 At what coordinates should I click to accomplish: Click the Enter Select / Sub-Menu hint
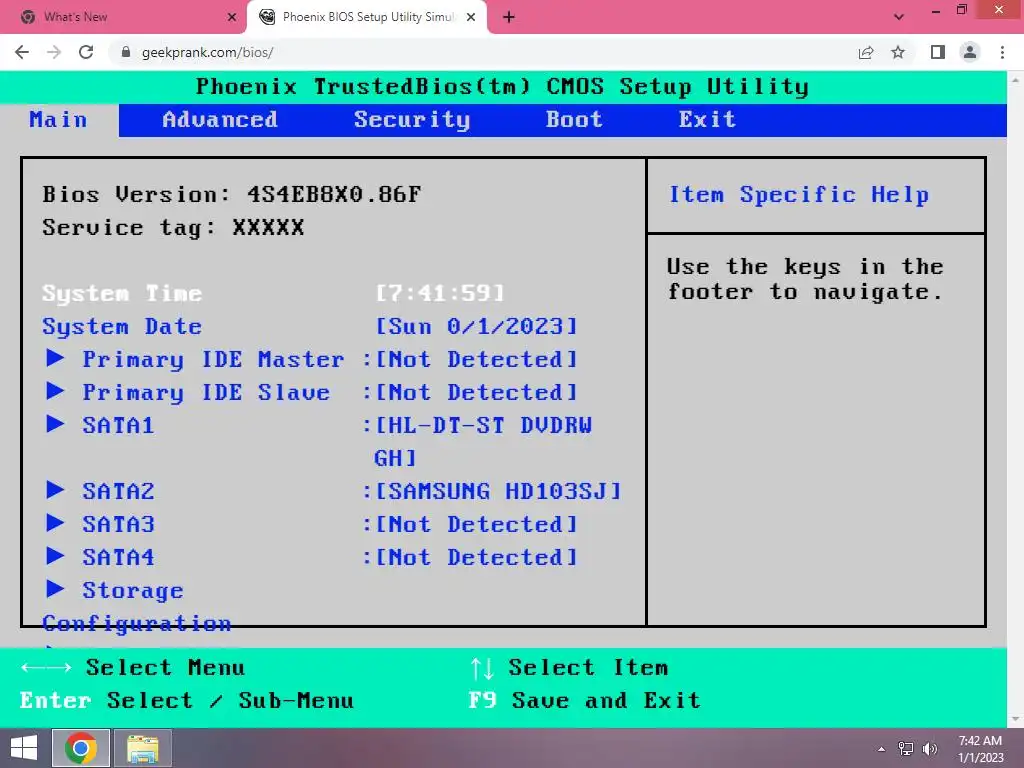(x=187, y=700)
